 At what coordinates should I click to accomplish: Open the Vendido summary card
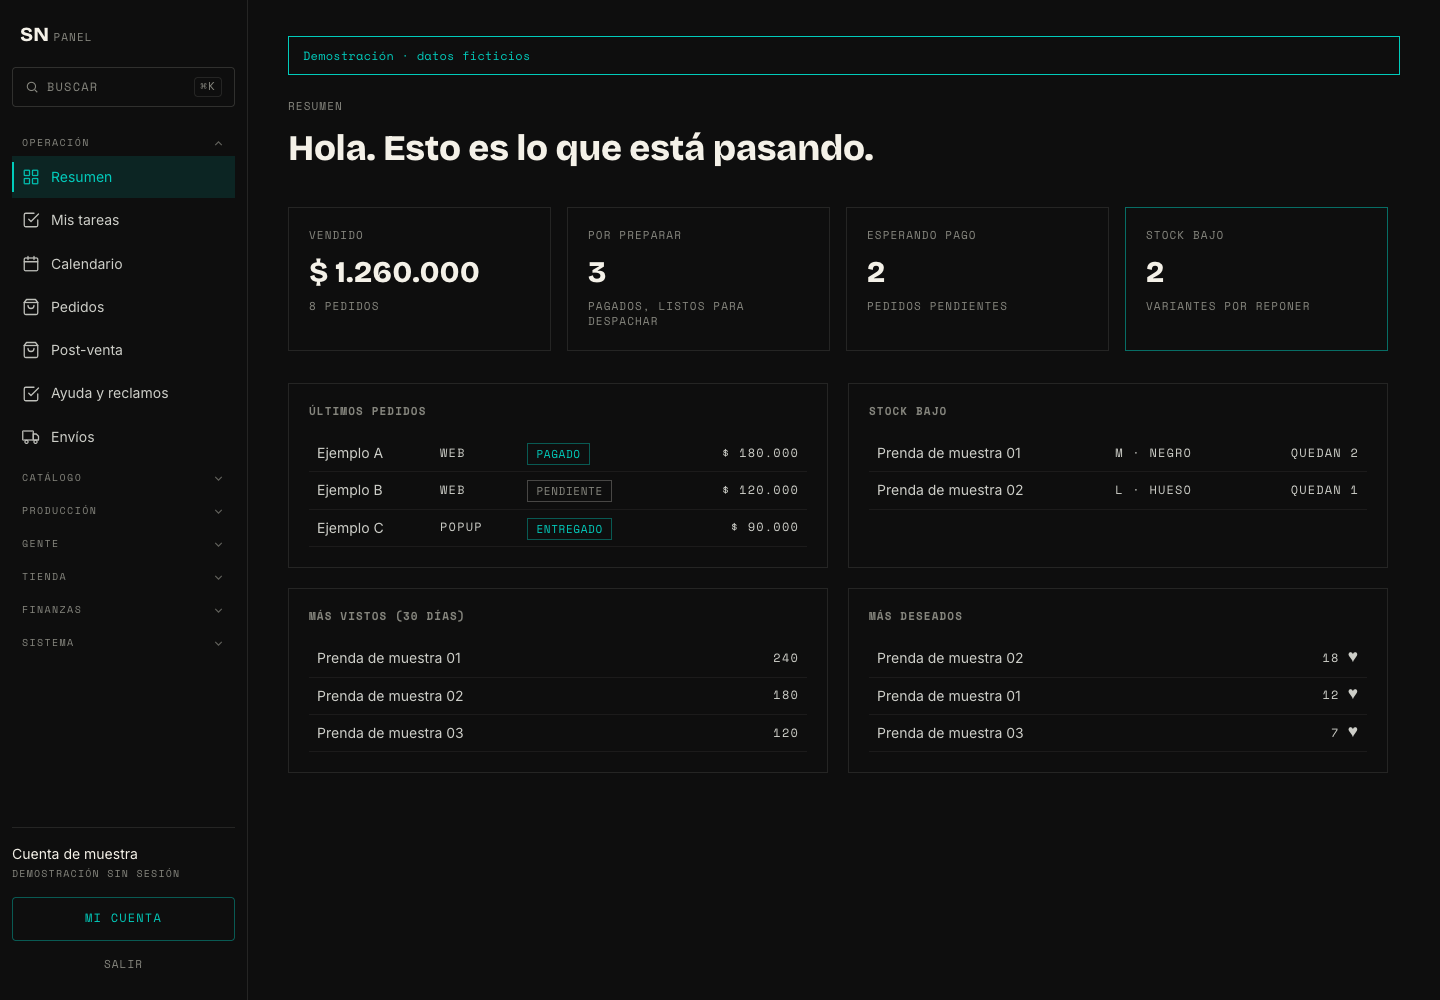[x=419, y=279]
